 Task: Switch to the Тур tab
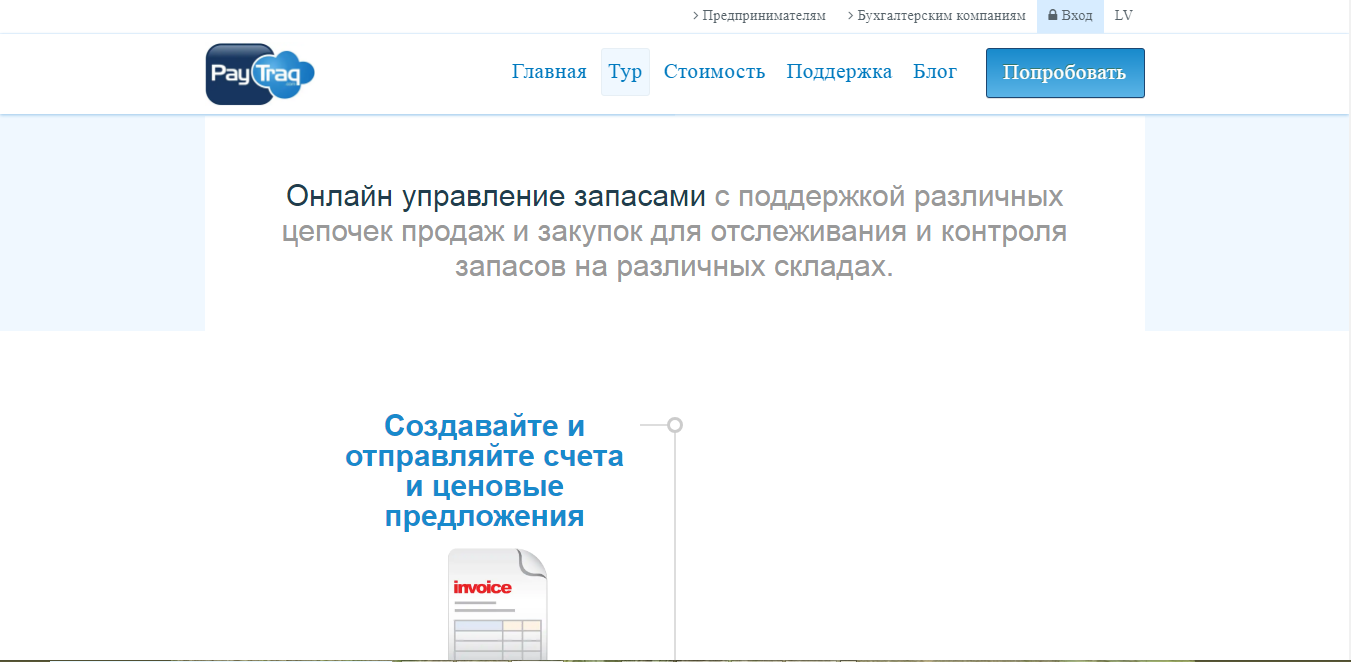click(x=624, y=71)
